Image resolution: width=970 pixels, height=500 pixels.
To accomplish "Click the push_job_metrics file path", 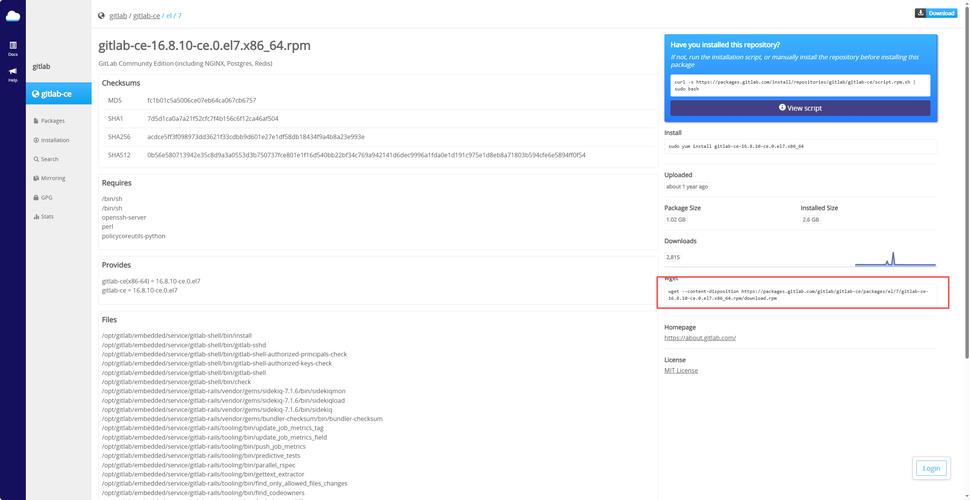I will 204,446.
